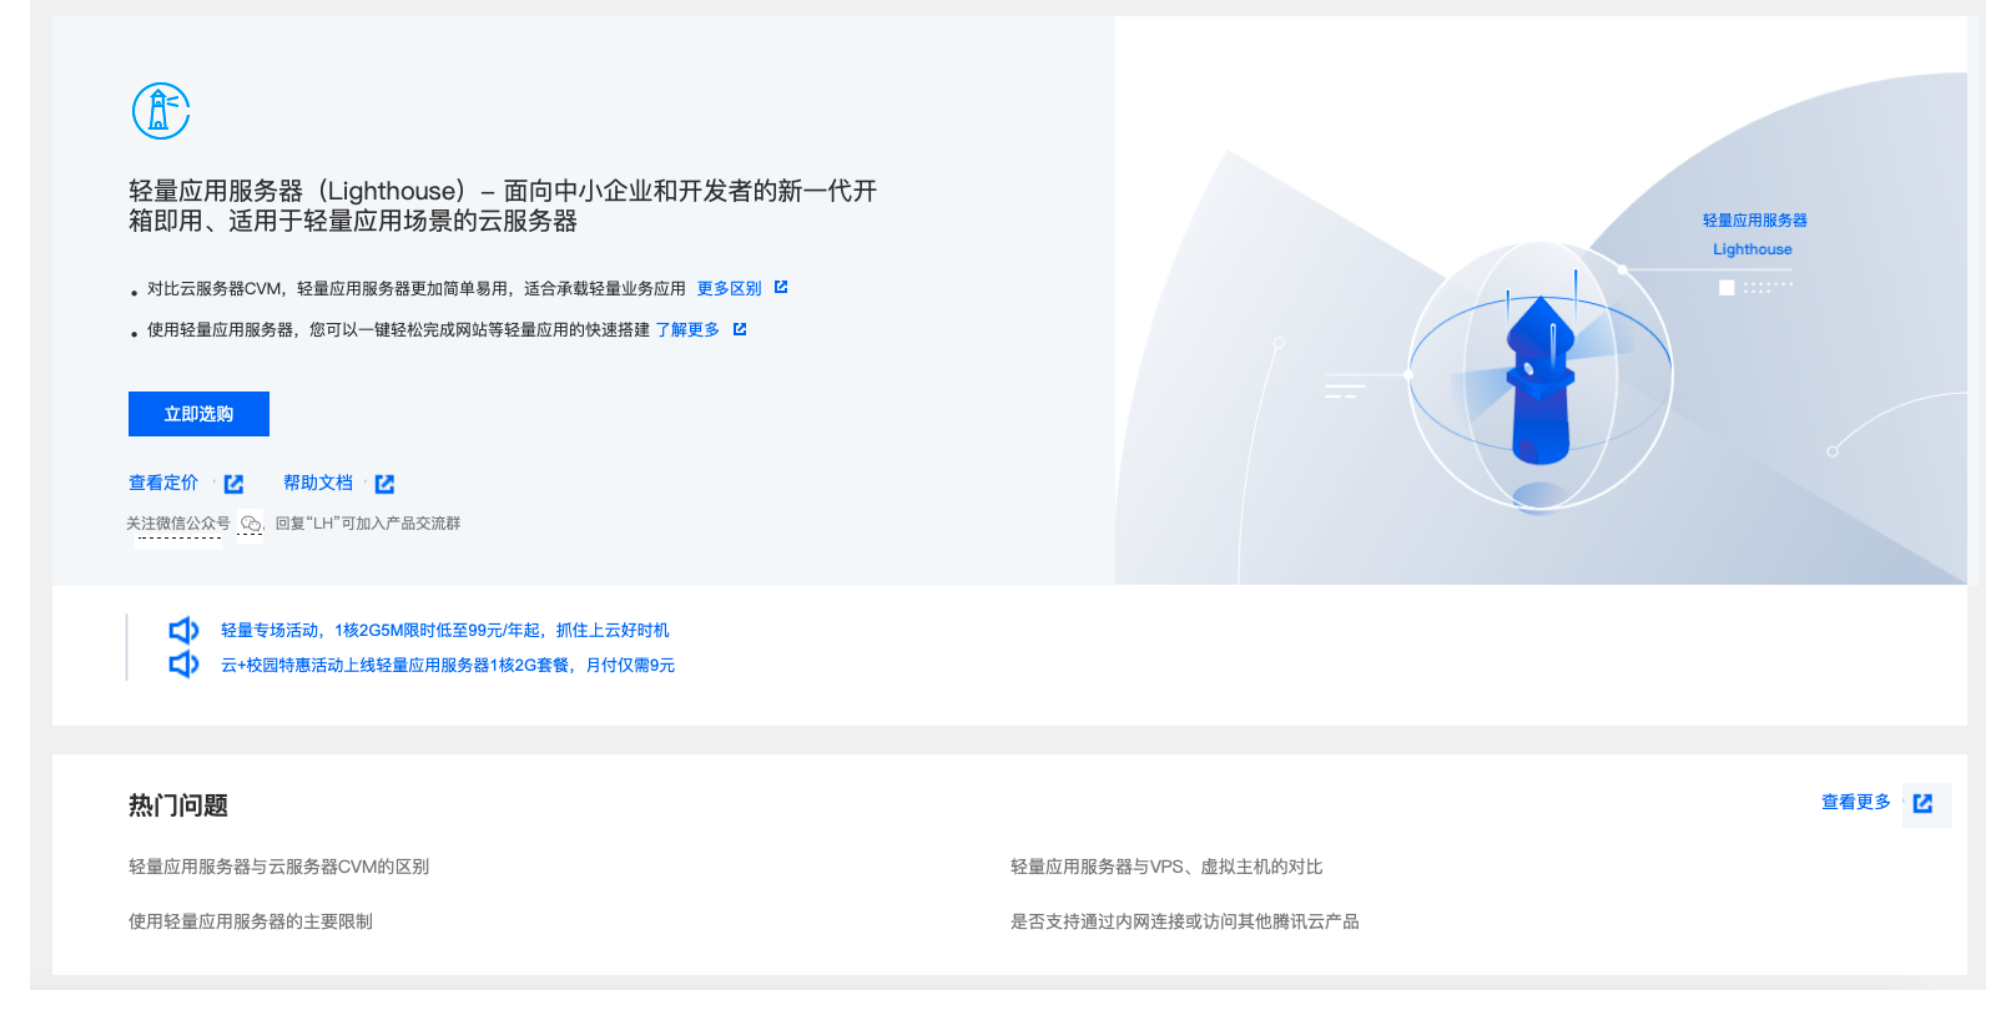Click speaker icon beside 云+校园 notice

pos(184,664)
